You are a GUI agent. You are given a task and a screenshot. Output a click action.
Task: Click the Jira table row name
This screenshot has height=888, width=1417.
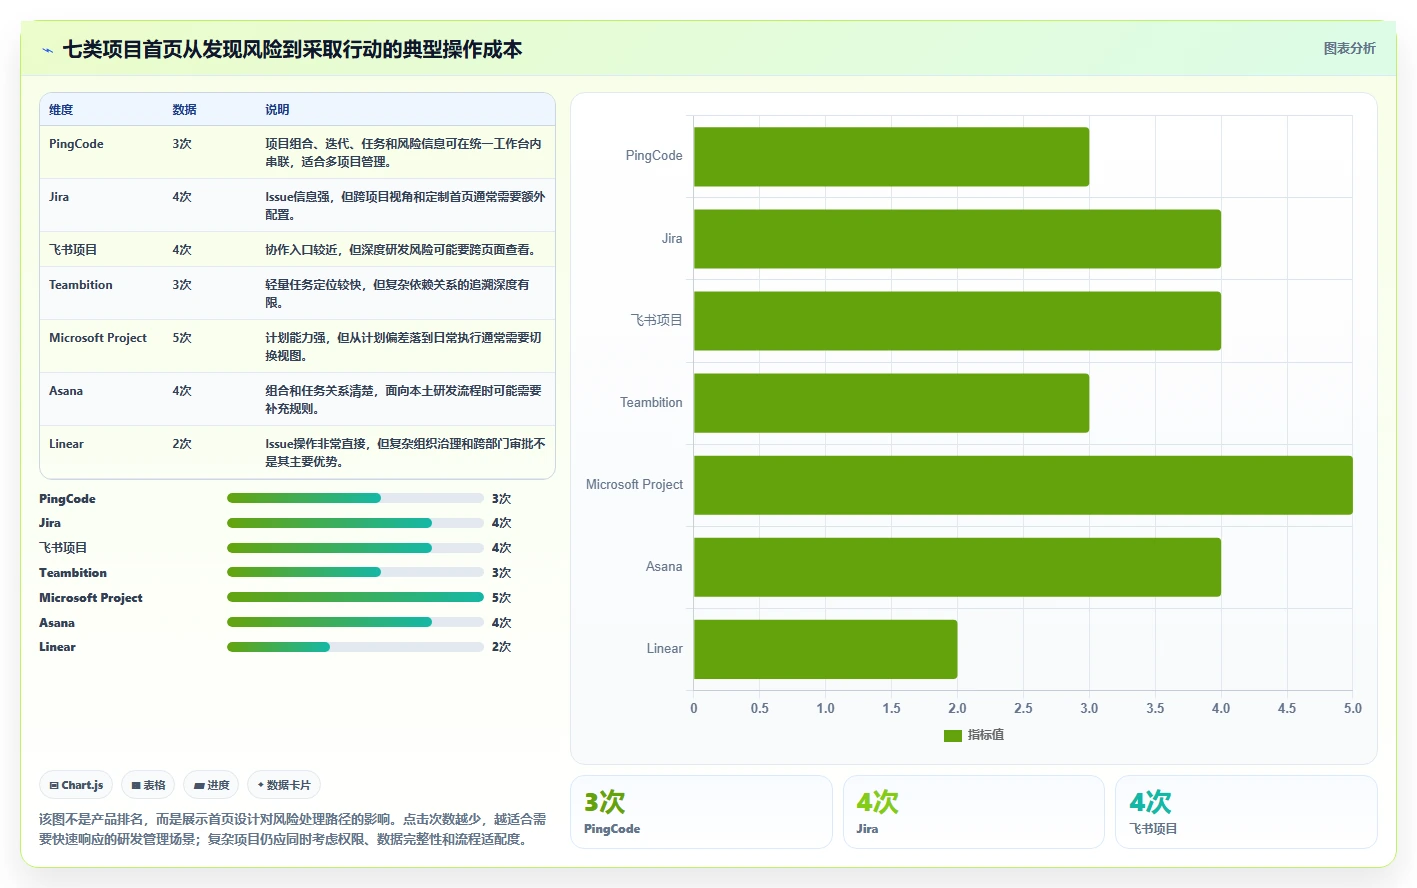[x=59, y=197]
